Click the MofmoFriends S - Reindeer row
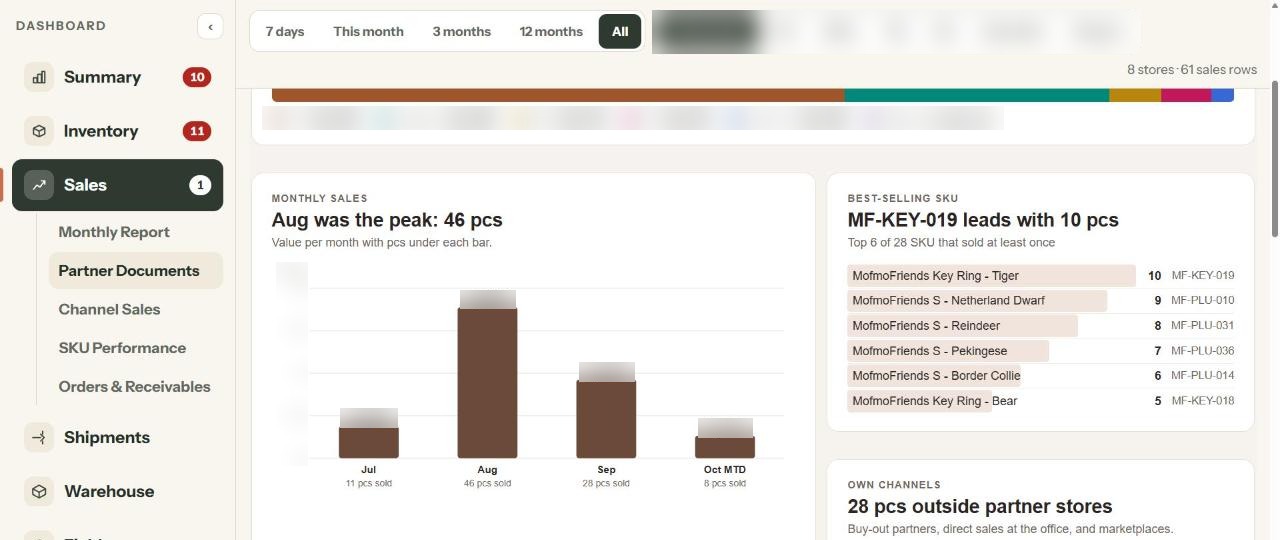This screenshot has width=1280, height=540. (1041, 326)
